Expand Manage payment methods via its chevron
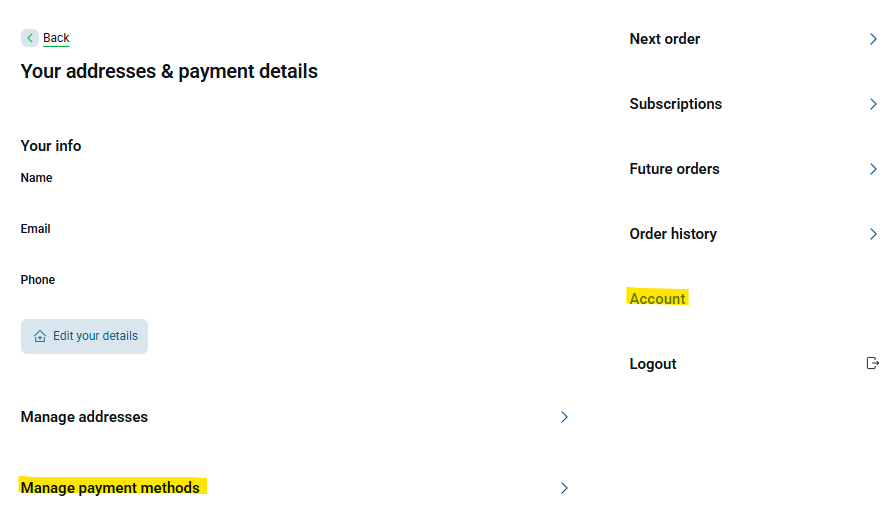Viewport: 888px width, 511px height. click(x=564, y=488)
